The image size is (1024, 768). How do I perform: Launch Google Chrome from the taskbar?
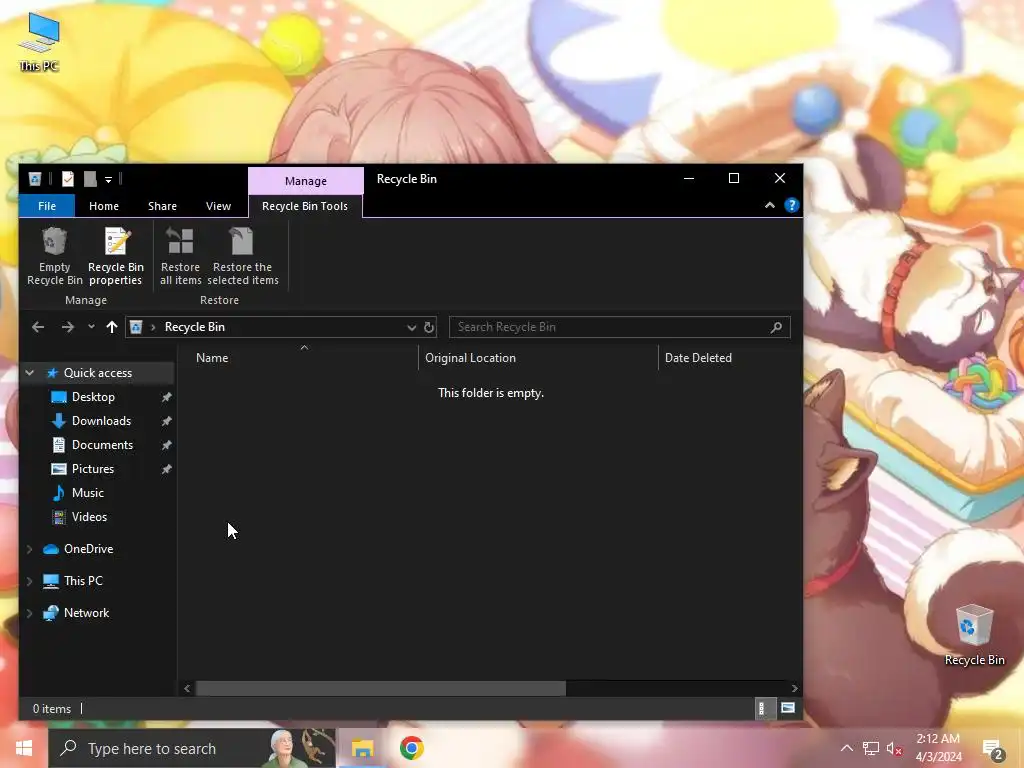(x=411, y=748)
